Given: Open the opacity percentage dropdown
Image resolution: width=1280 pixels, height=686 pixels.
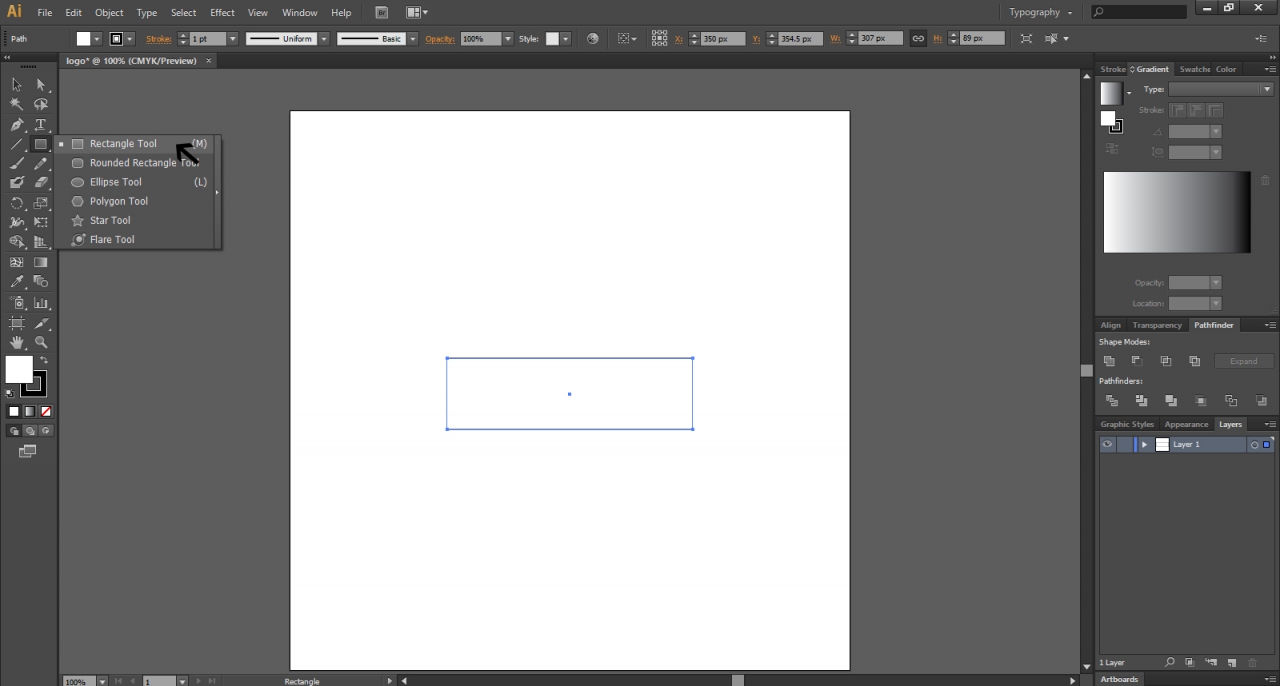Looking at the screenshot, I should (x=508, y=39).
